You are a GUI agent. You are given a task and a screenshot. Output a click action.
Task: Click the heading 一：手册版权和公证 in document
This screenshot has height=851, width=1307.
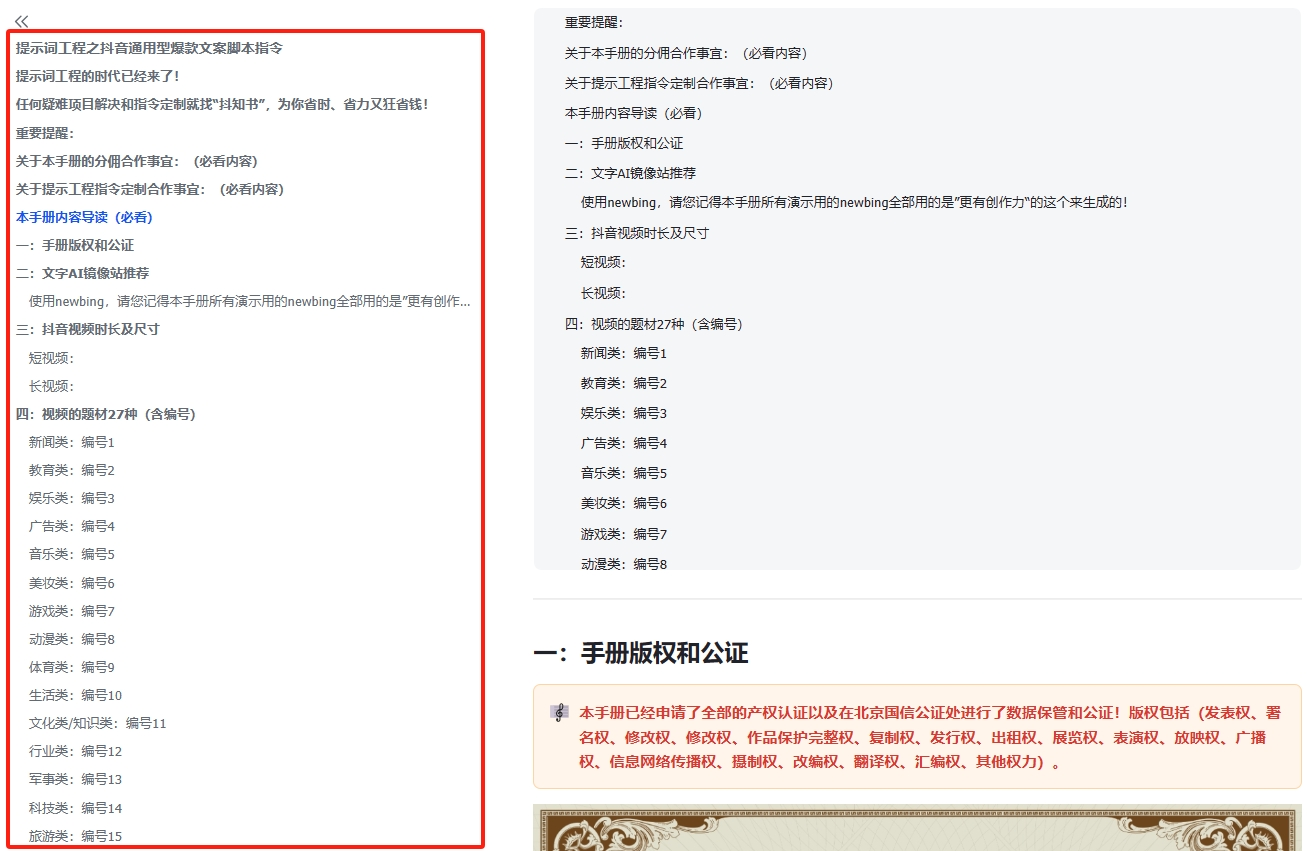point(640,654)
